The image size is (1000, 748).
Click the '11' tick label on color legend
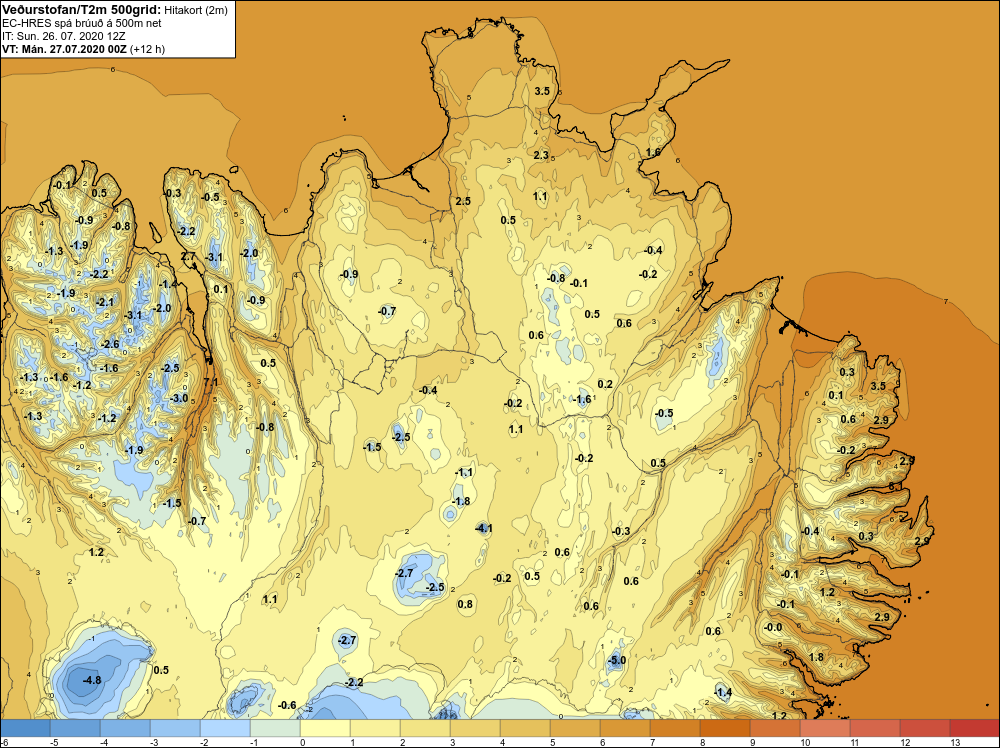[x=855, y=742]
